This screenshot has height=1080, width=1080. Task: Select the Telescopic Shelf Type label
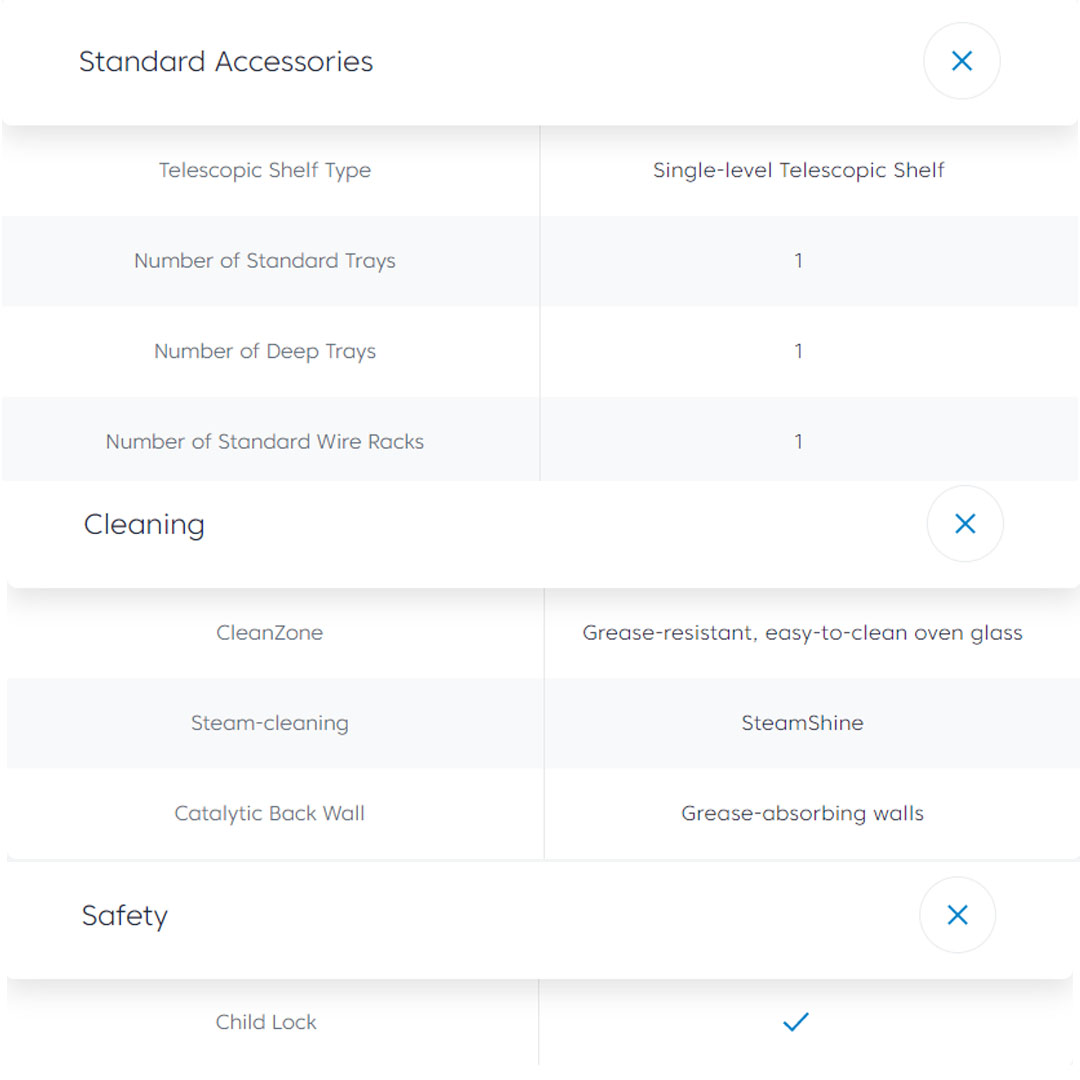pos(265,170)
